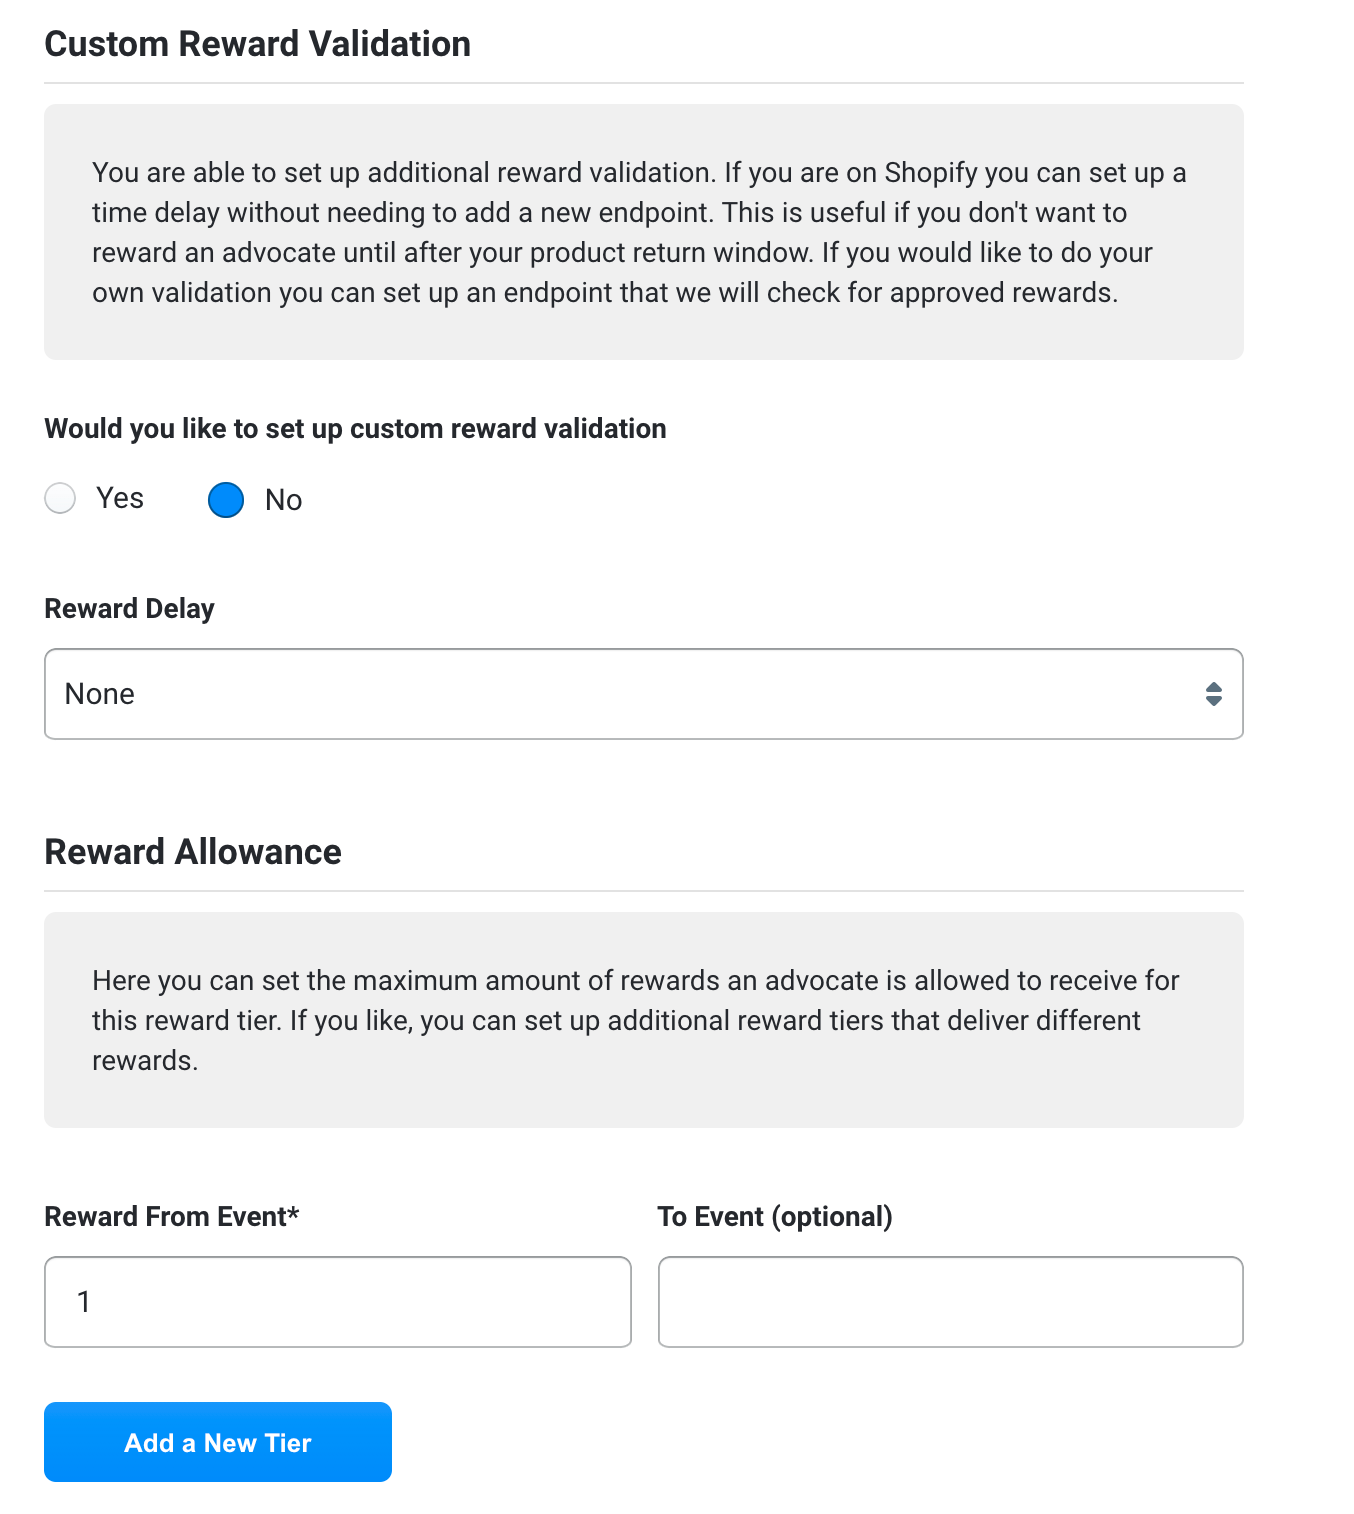Add a New Tier
The width and height of the screenshot is (1354, 1514).
(x=218, y=1442)
